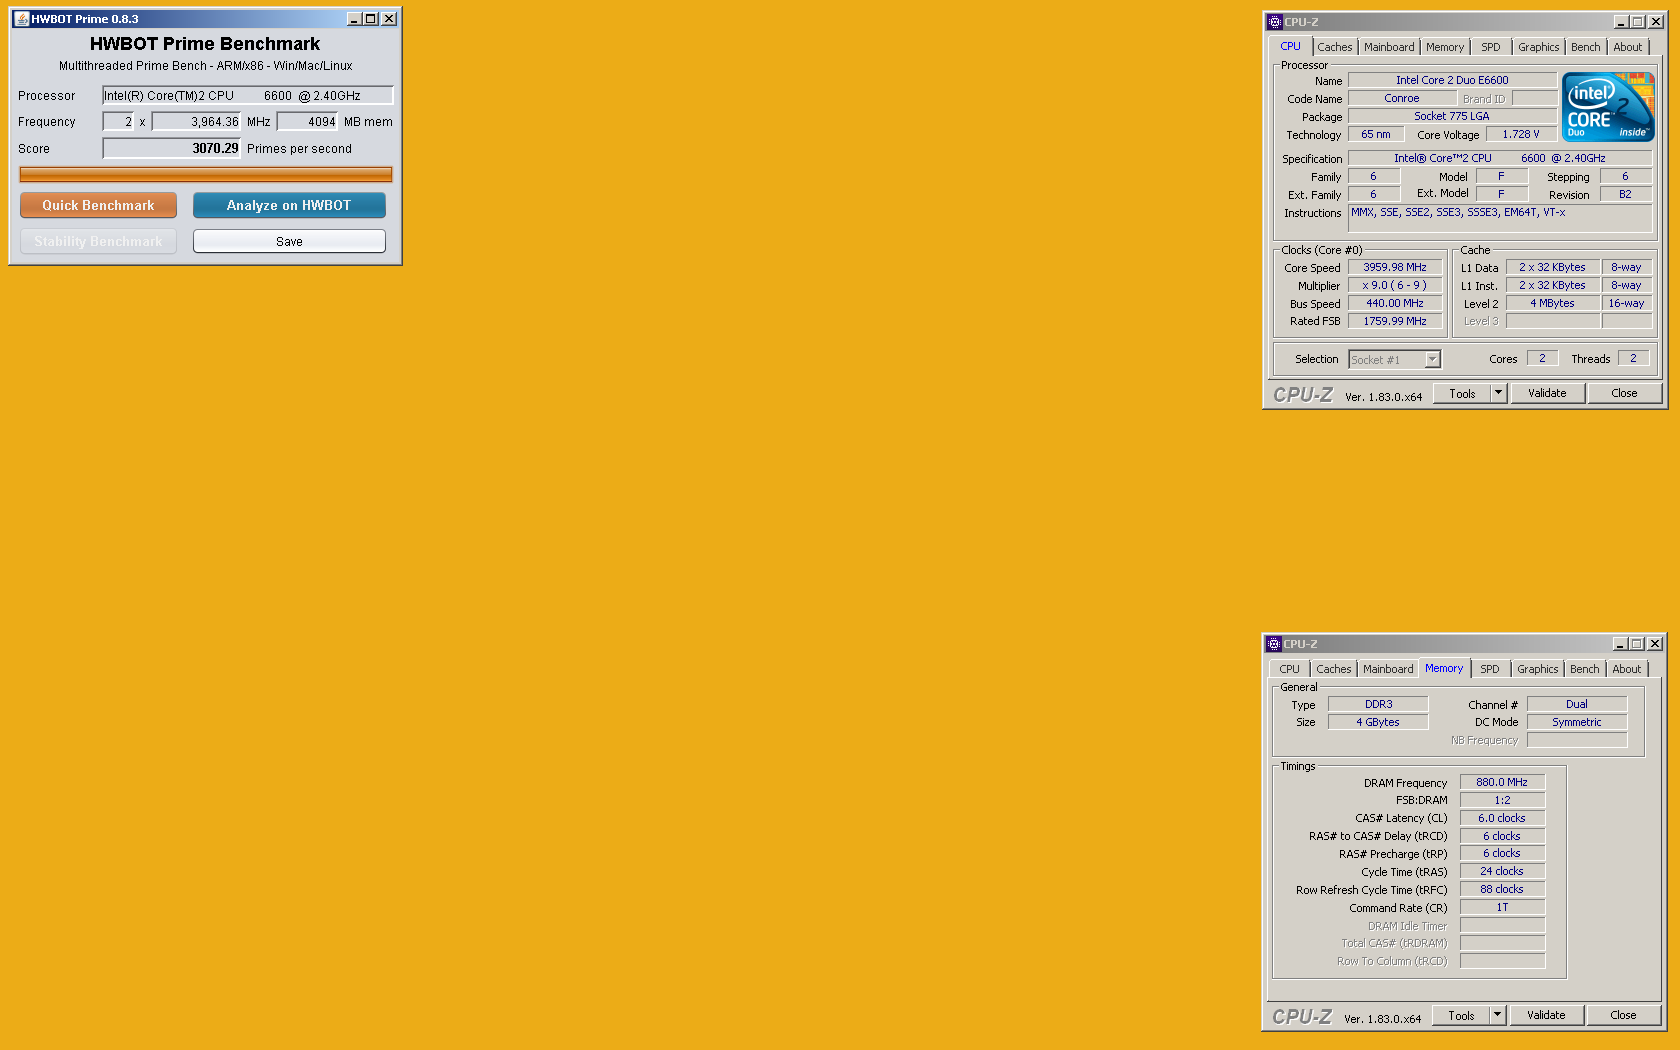
Task: Open the Socket #1 selection dropdown
Action: [x=1394, y=359]
